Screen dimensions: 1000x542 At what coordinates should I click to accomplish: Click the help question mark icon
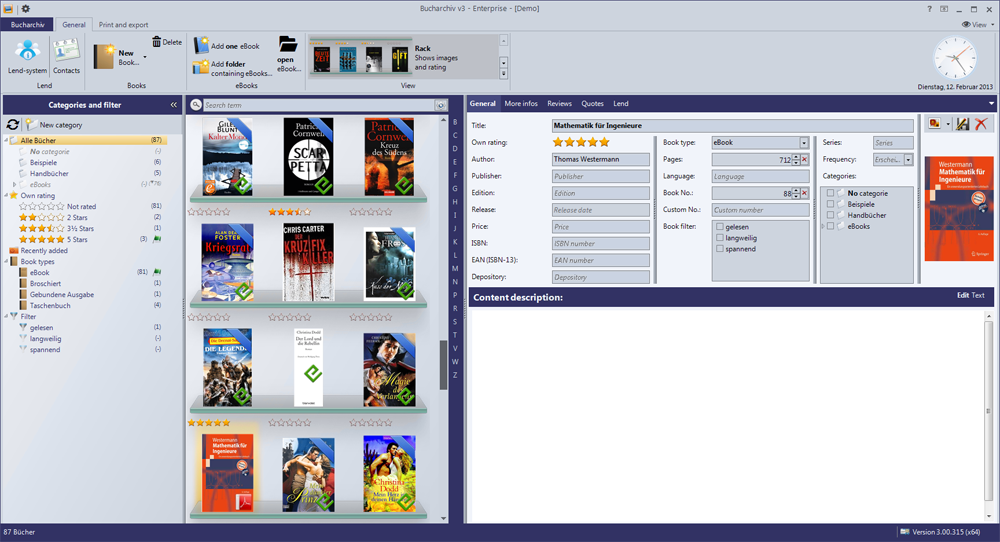pos(929,9)
